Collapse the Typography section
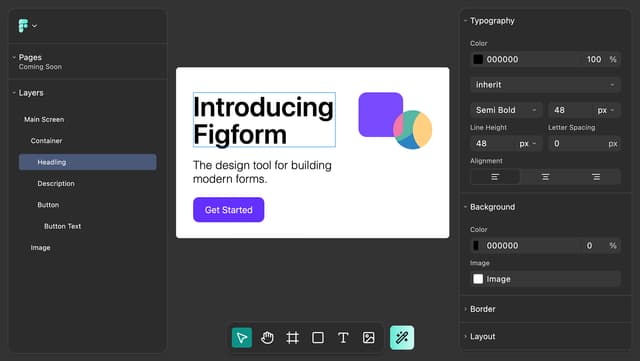Screen dimensions: 640x361 click(465, 20)
